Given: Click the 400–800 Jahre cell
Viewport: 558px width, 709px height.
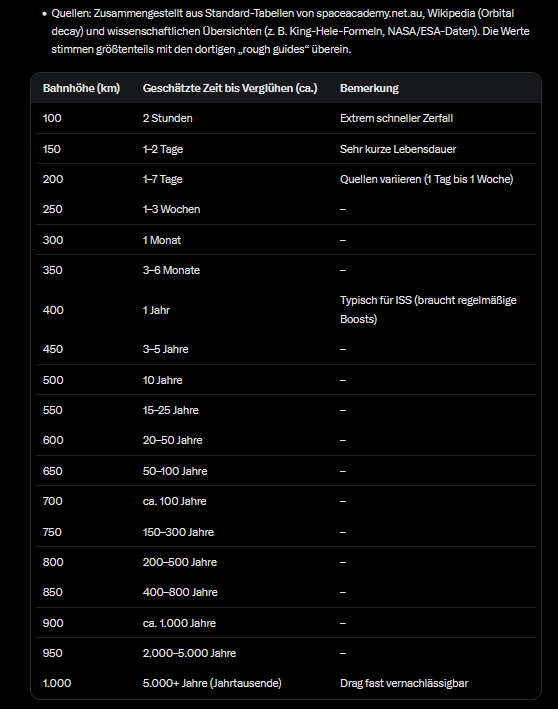Looking at the screenshot, I should pyautogui.click(x=180, y=592).
